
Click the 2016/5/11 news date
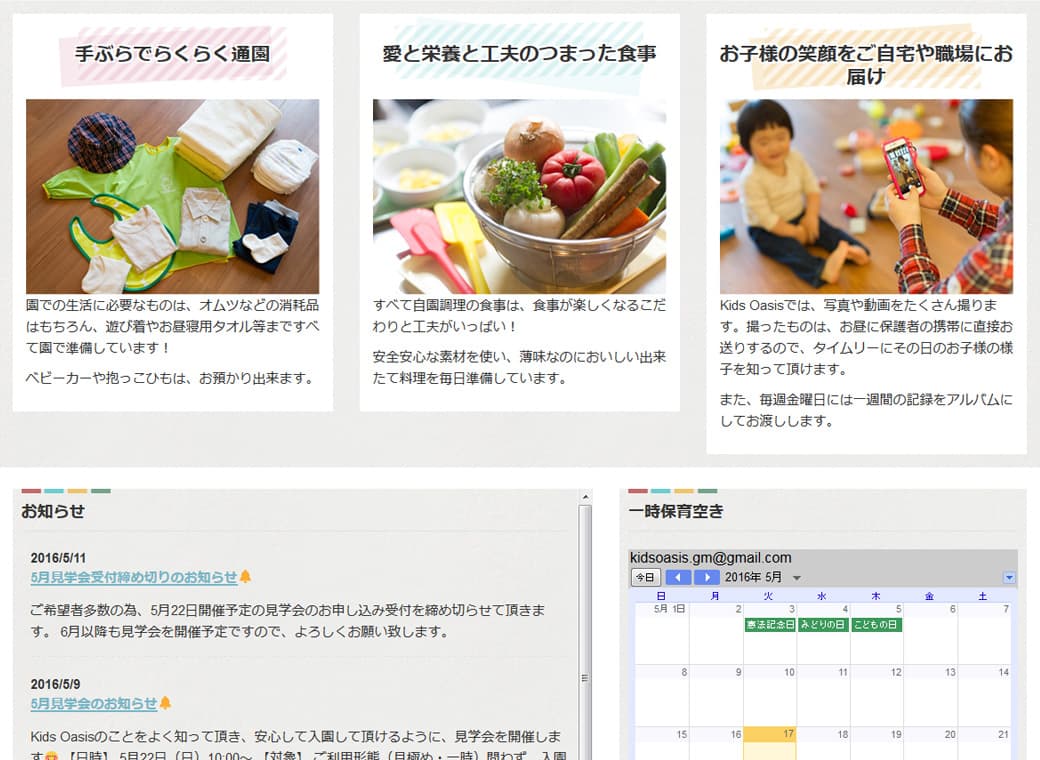point(58,558)
